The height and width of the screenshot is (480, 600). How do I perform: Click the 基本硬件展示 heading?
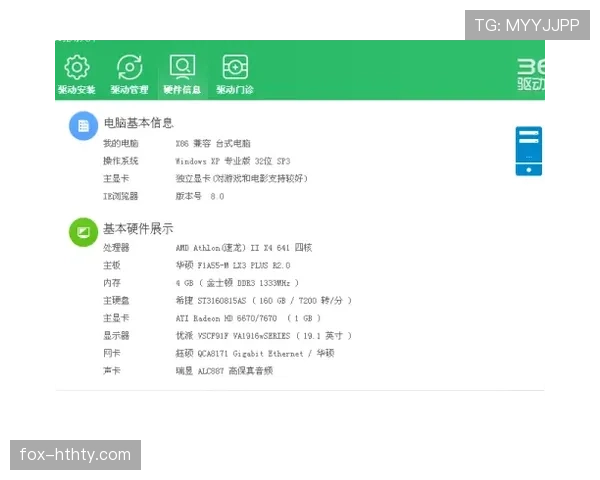[138, 229]
